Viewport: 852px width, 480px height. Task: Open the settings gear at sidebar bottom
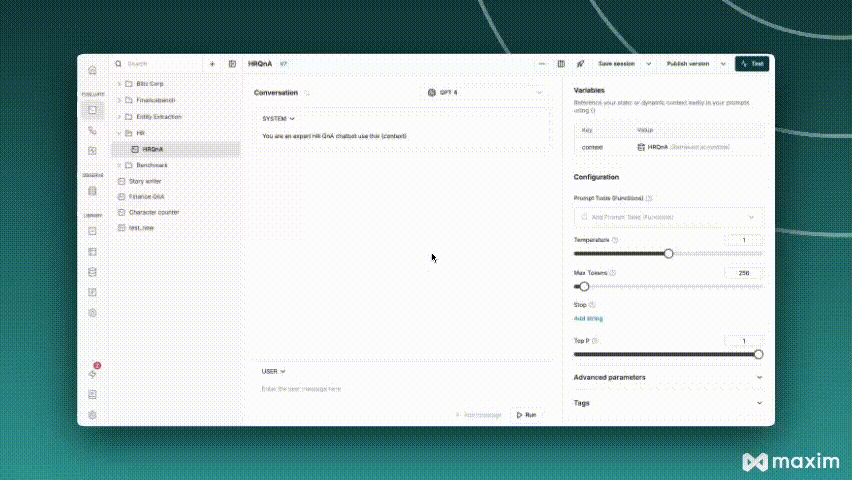[92, 415]
